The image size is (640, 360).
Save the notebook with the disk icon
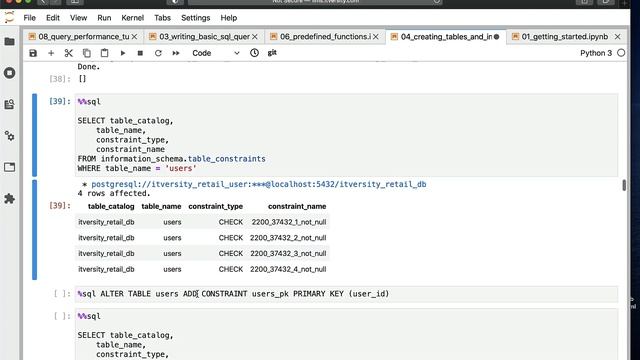pyautogui.click(x=33, y=53)
